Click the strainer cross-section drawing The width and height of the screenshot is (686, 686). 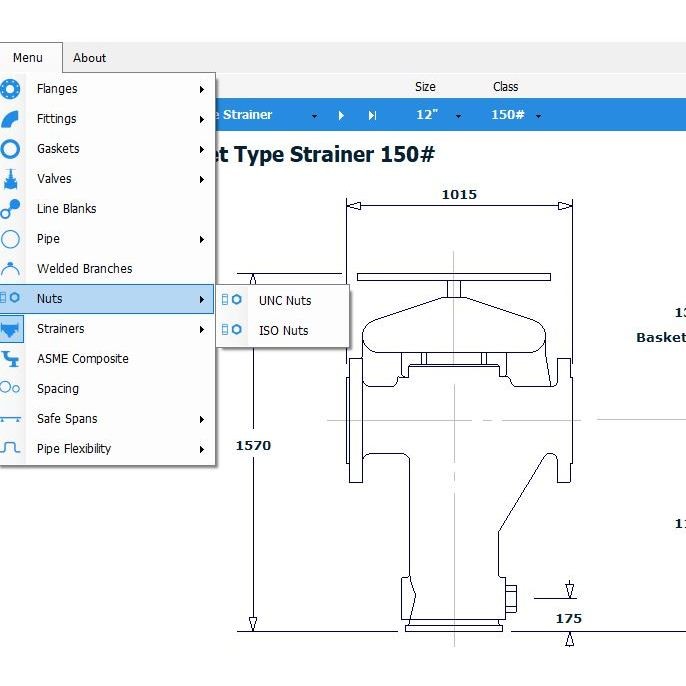click(459, 451)
